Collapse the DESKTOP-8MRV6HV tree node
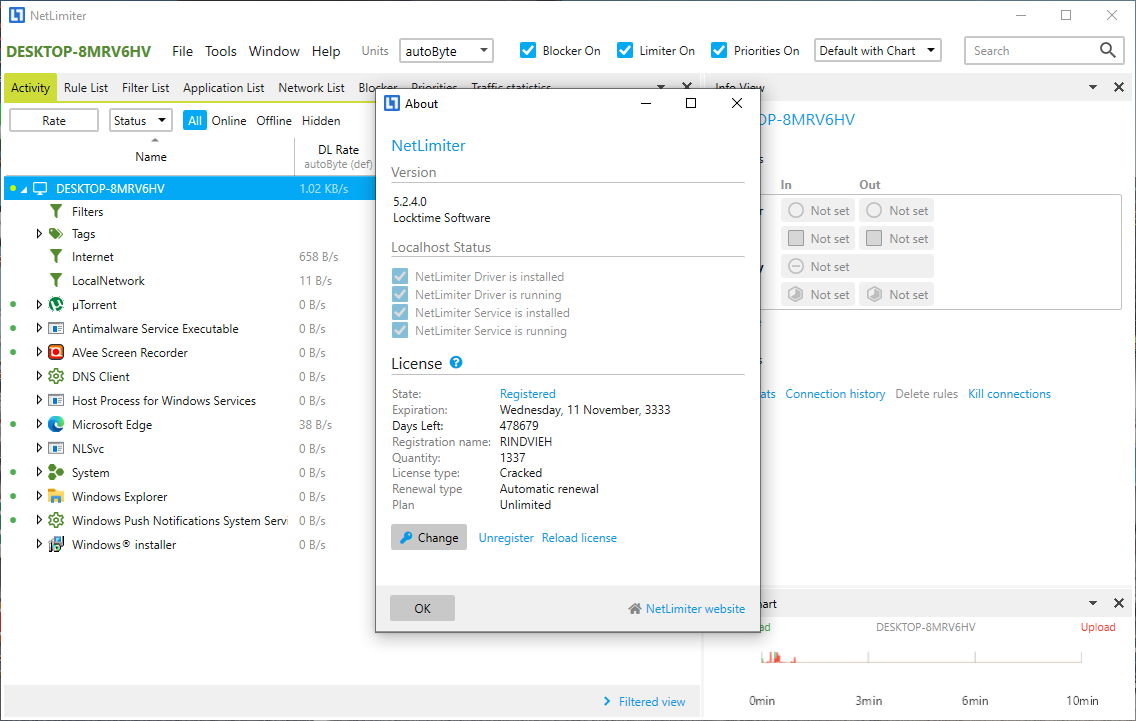1136x721 pixels. click(24, 189)
